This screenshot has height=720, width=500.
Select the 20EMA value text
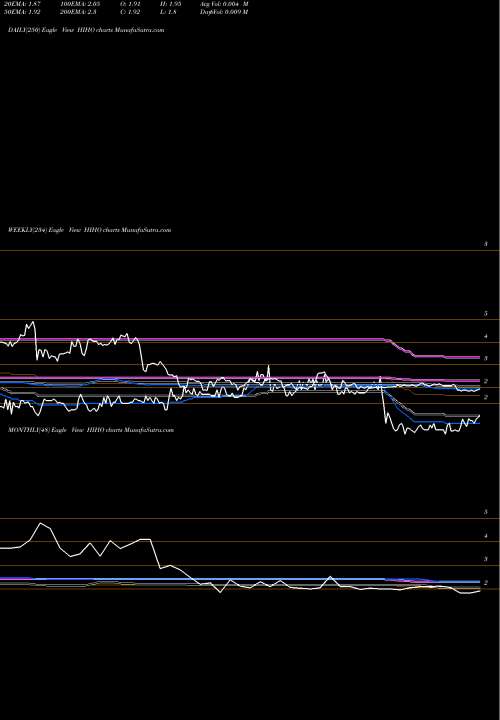pos(22,4)
